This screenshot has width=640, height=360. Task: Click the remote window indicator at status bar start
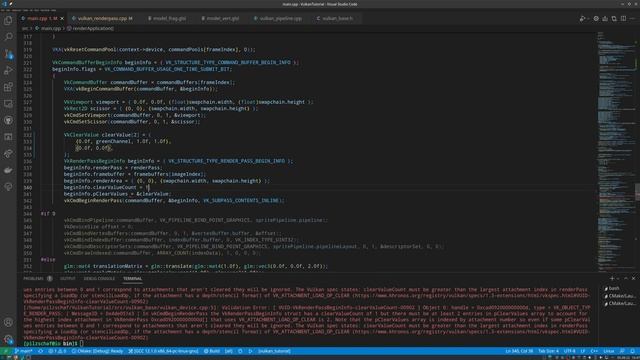click(x=5, y=351)
